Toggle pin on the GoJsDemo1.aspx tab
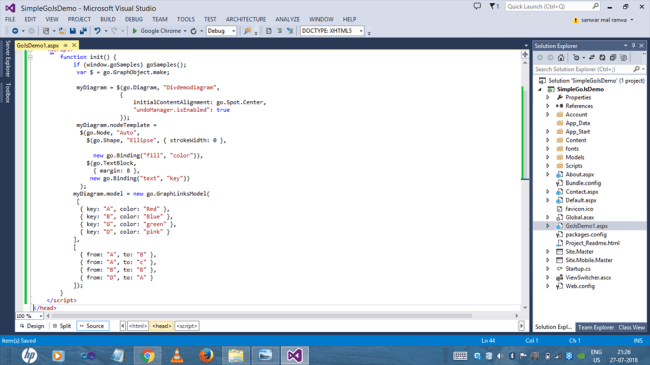650x365 pixels. click(x=65, y=45)
